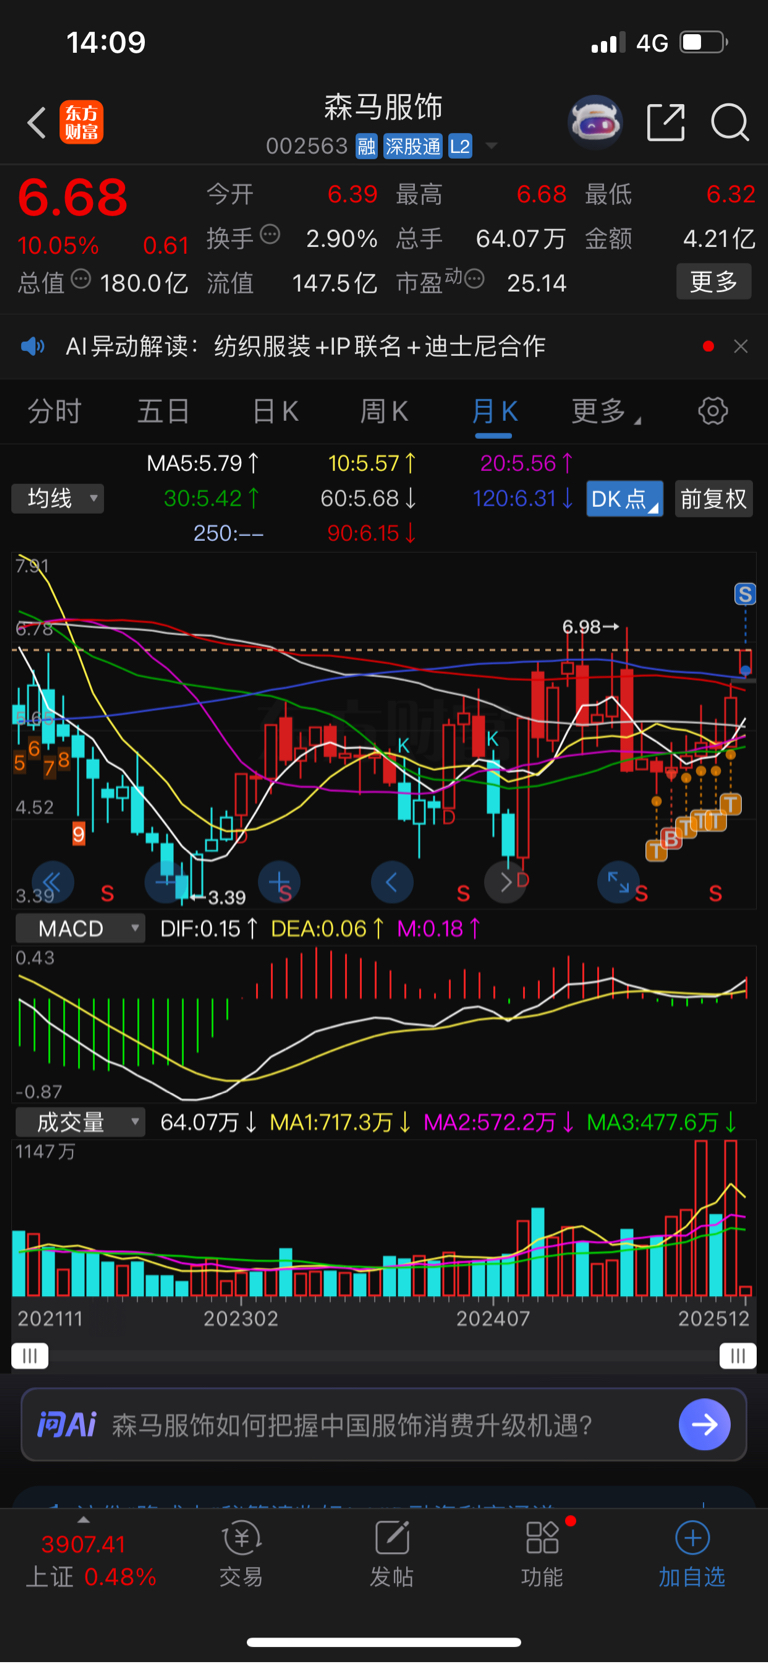Image resolution: width=768 pixels, height=1663 pixels.
Task: Tap the 换手 info circle icon
Action: (270, 235)
